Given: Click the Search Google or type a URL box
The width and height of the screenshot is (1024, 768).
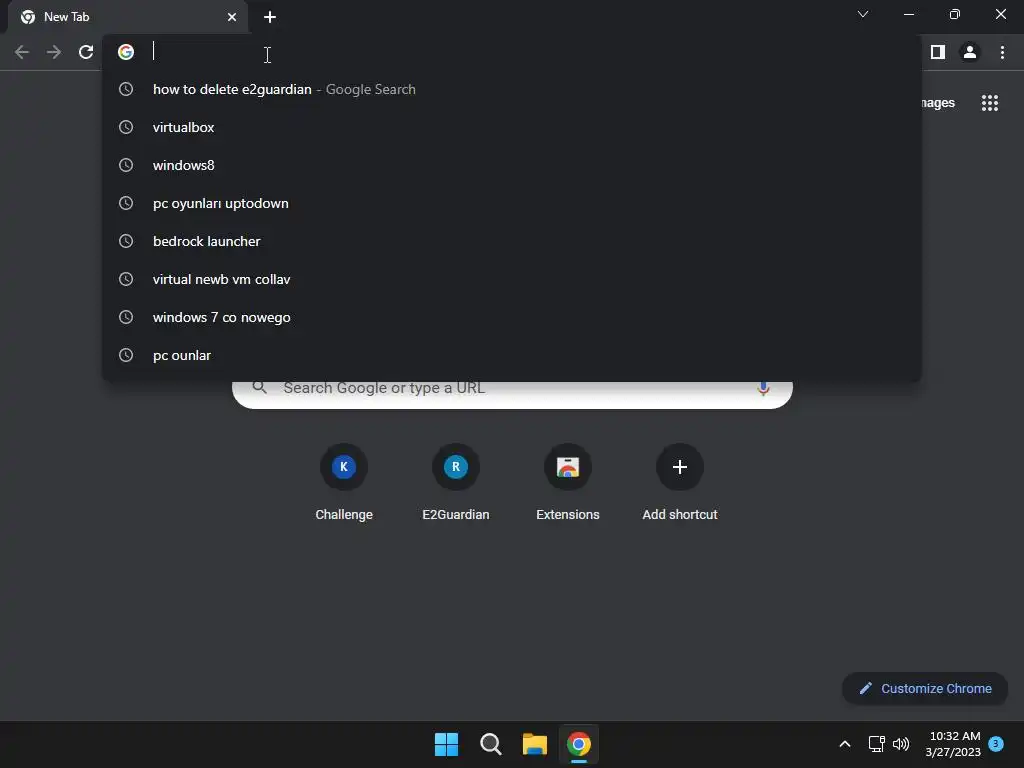Looking at the screenshot, I should pos(513,394).
